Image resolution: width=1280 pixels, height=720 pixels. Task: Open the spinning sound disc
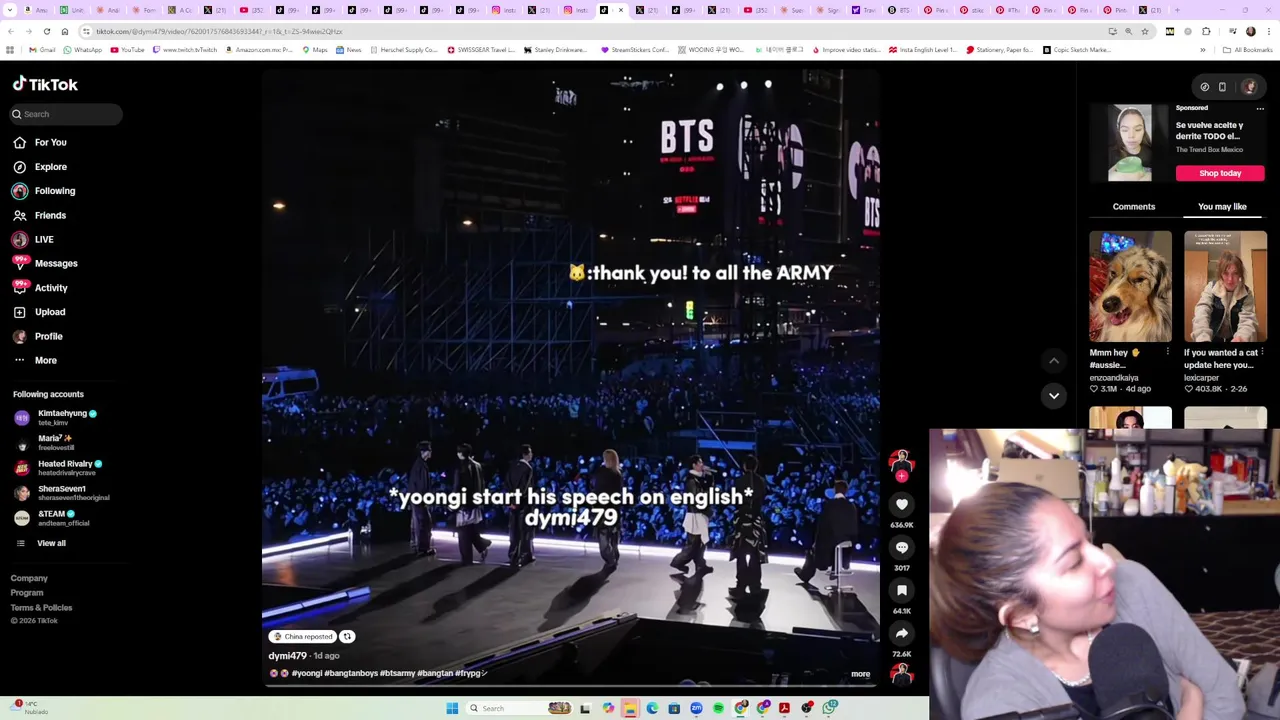click(902, 675)
